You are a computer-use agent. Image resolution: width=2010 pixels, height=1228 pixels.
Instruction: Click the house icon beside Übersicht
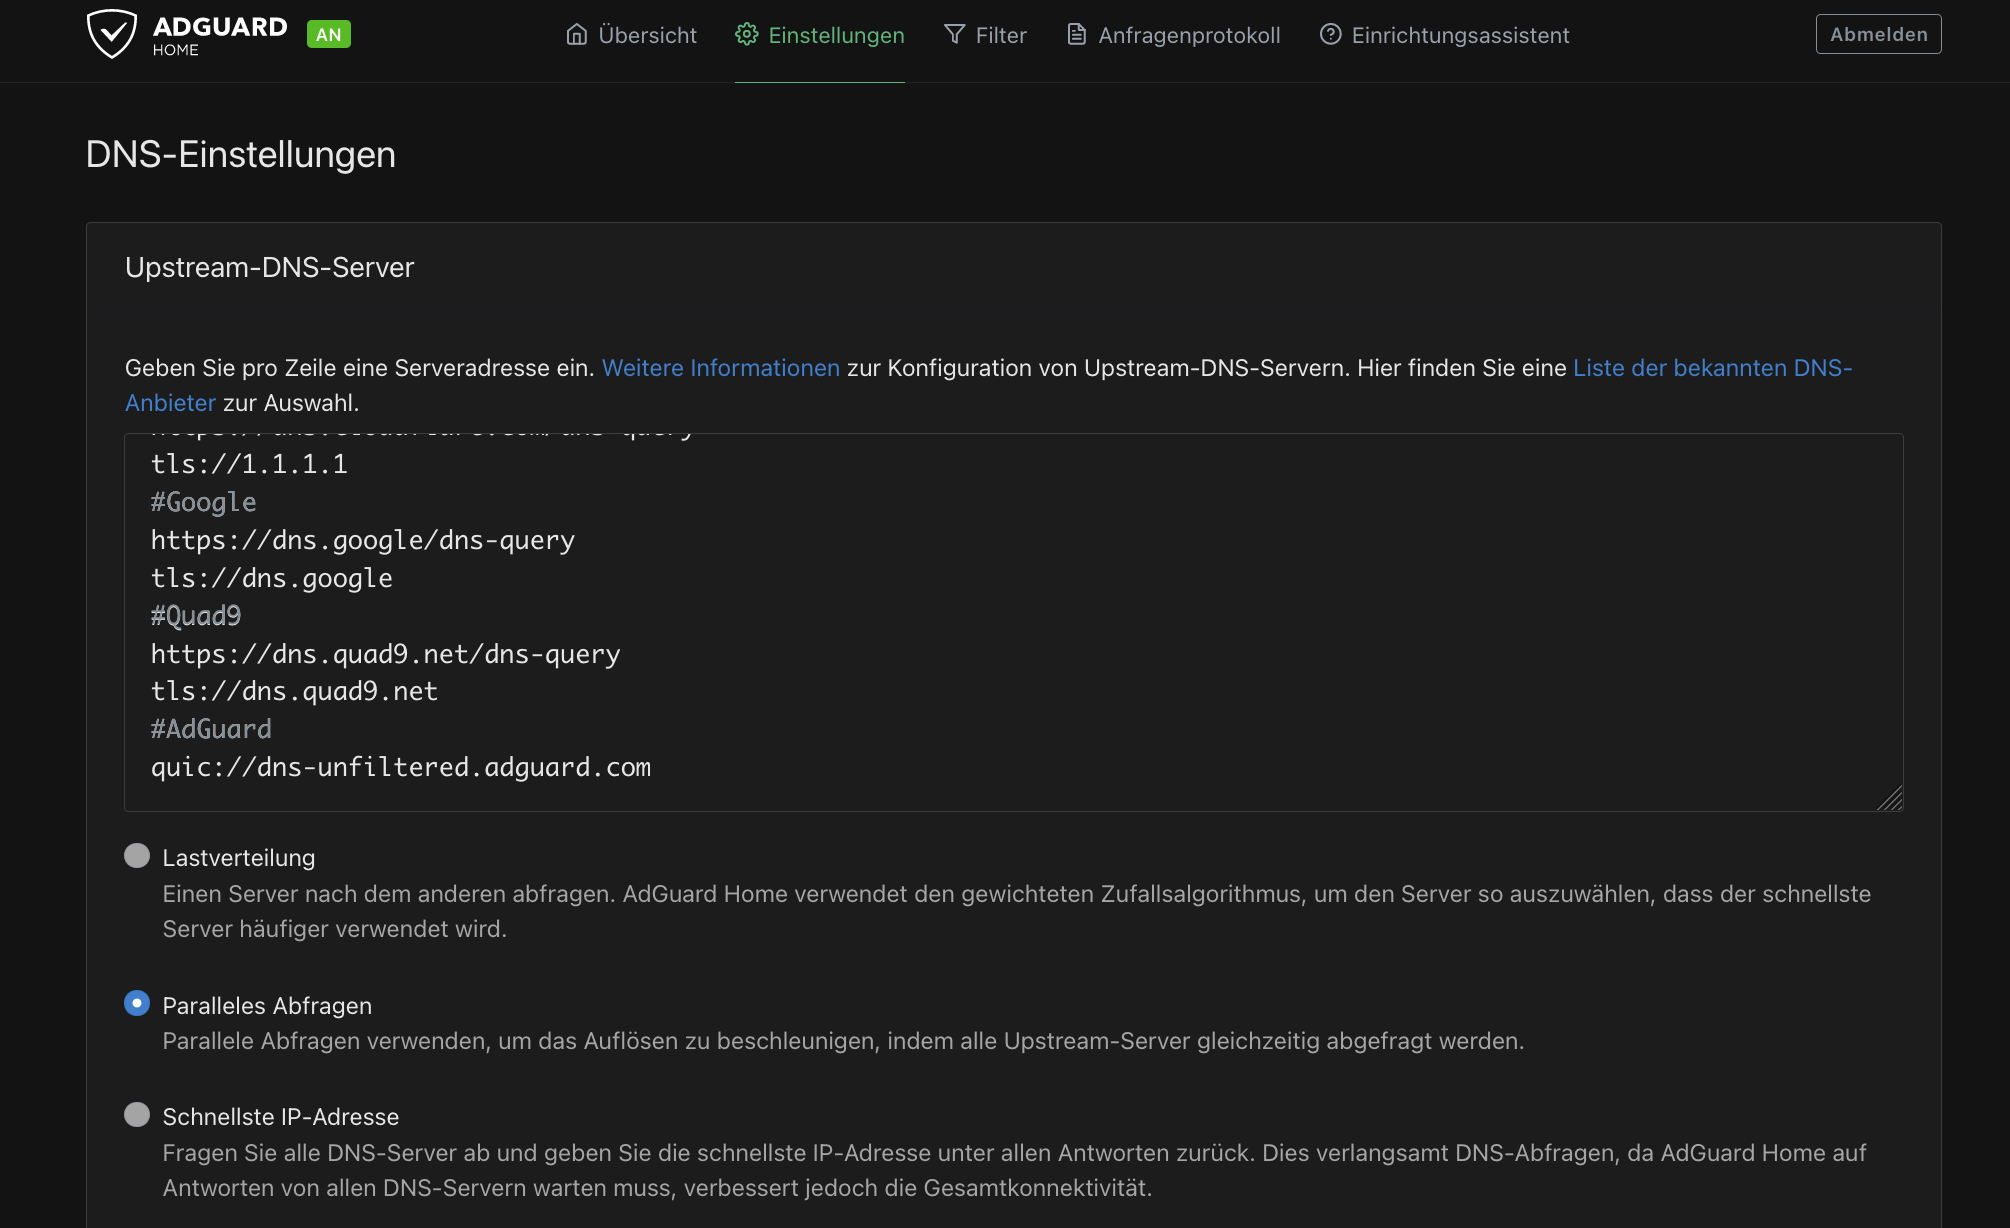[x=576, y=35]
